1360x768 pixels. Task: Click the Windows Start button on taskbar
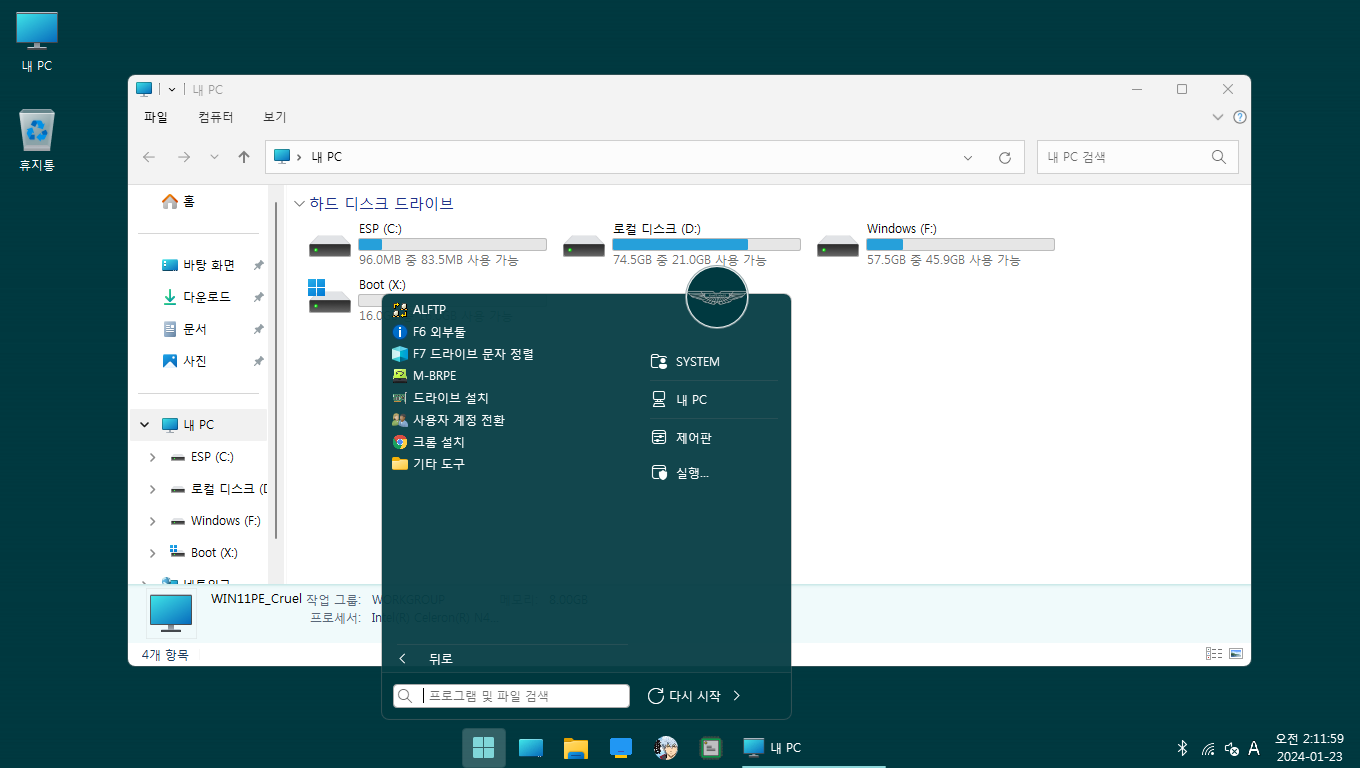click(x=484, y=748)
